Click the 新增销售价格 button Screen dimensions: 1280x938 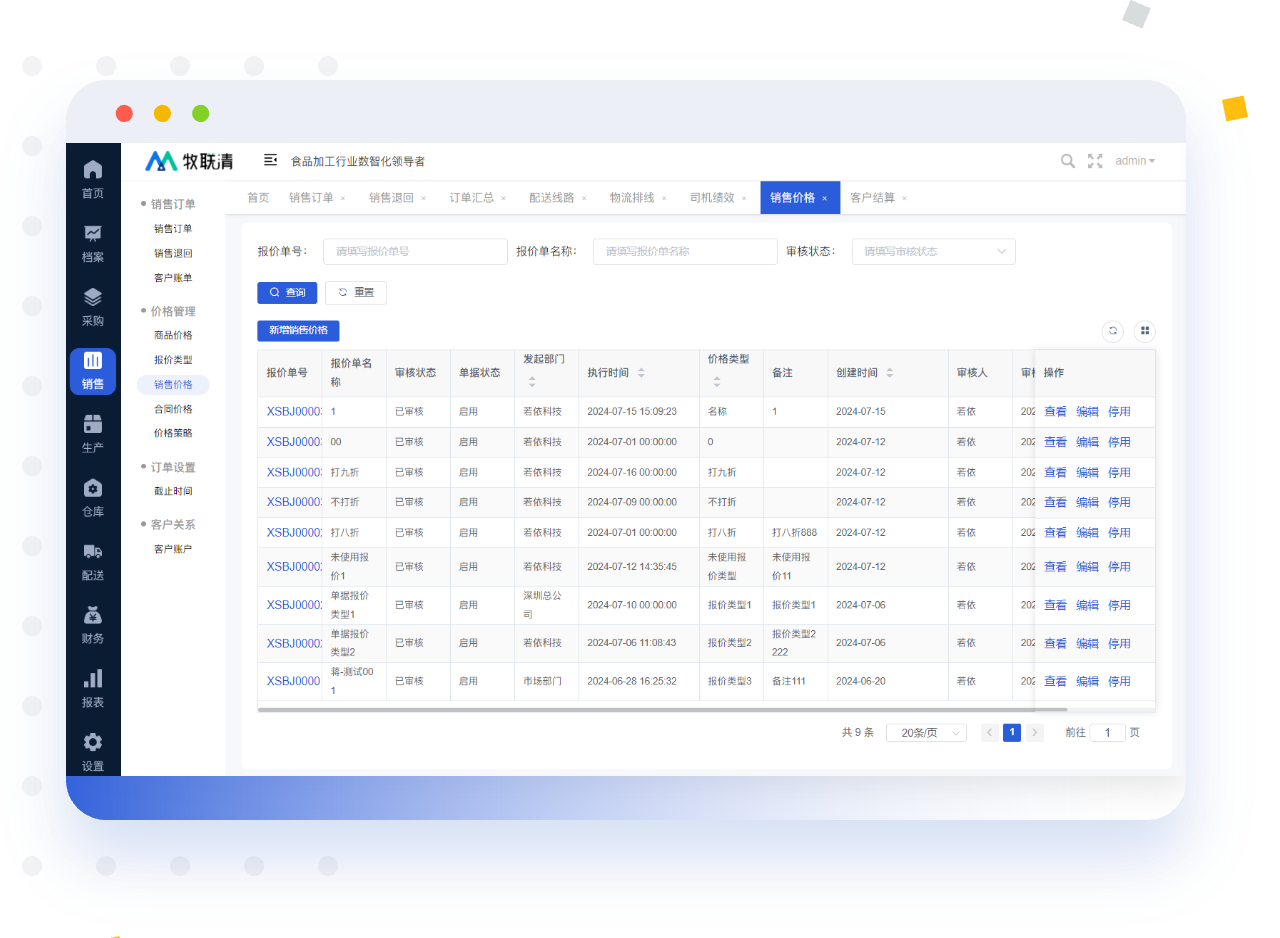(298, 331)
